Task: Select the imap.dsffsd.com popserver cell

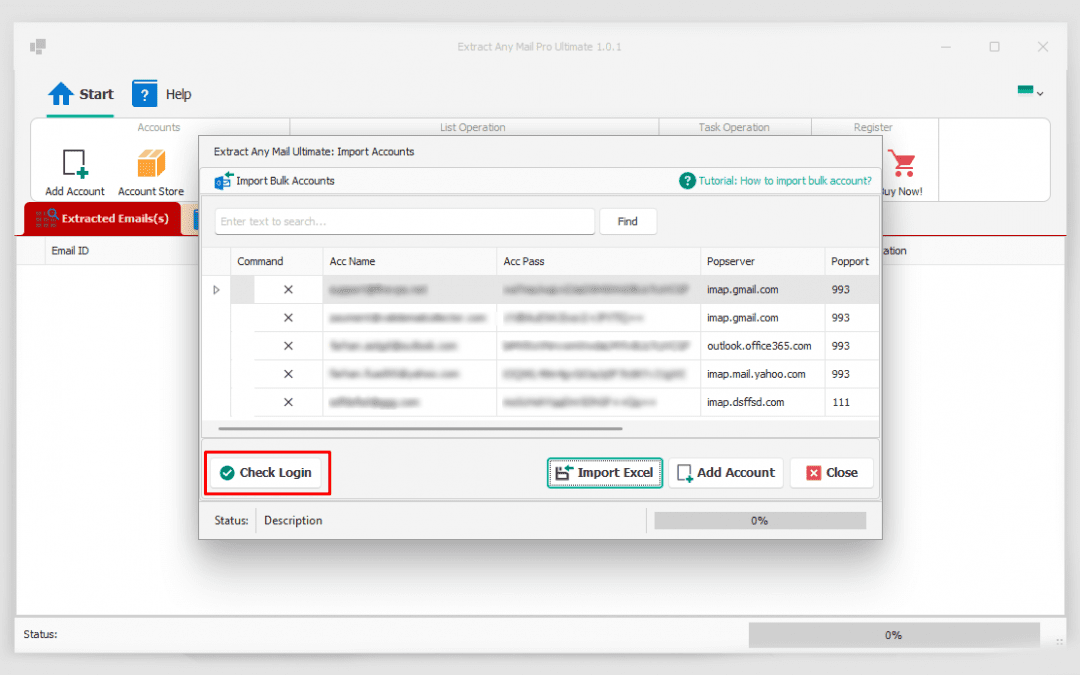Action: click(x=762, y=402)
